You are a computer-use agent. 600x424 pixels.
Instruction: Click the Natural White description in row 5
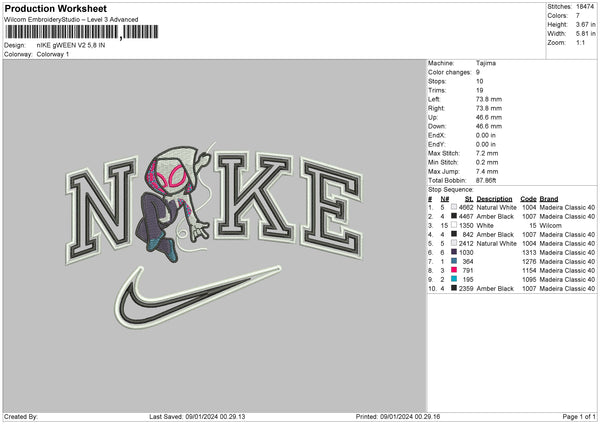pyautogui.click(x=496, y=243)
